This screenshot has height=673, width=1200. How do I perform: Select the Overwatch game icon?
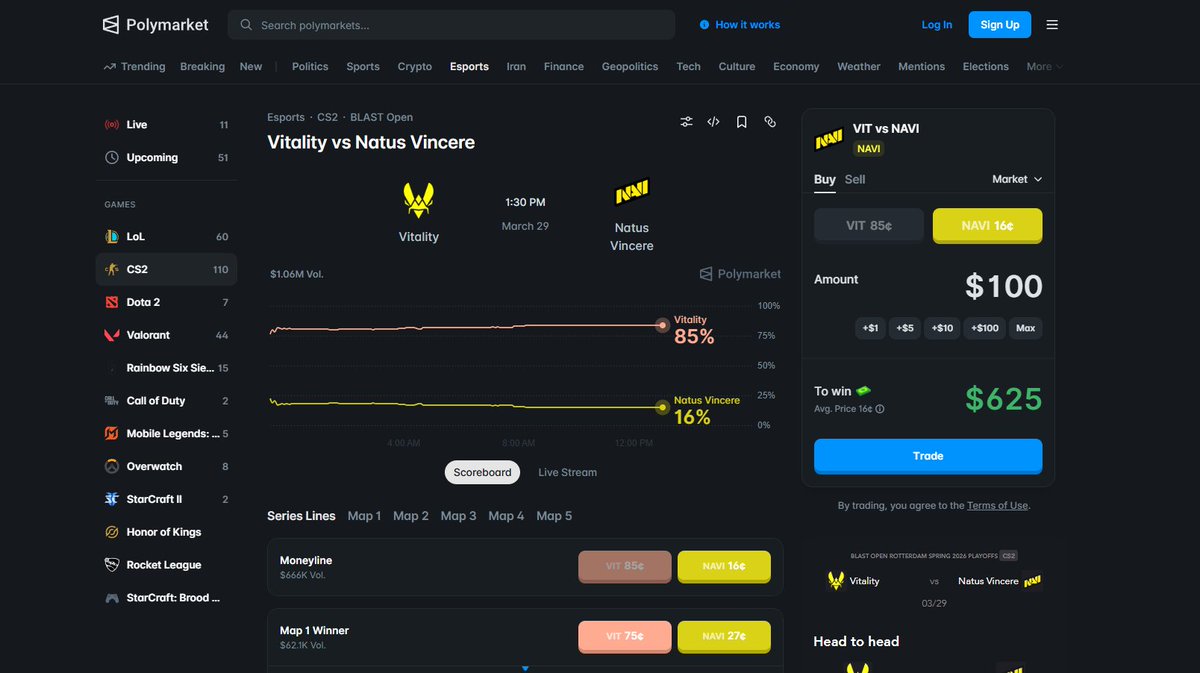coord(112,467)
